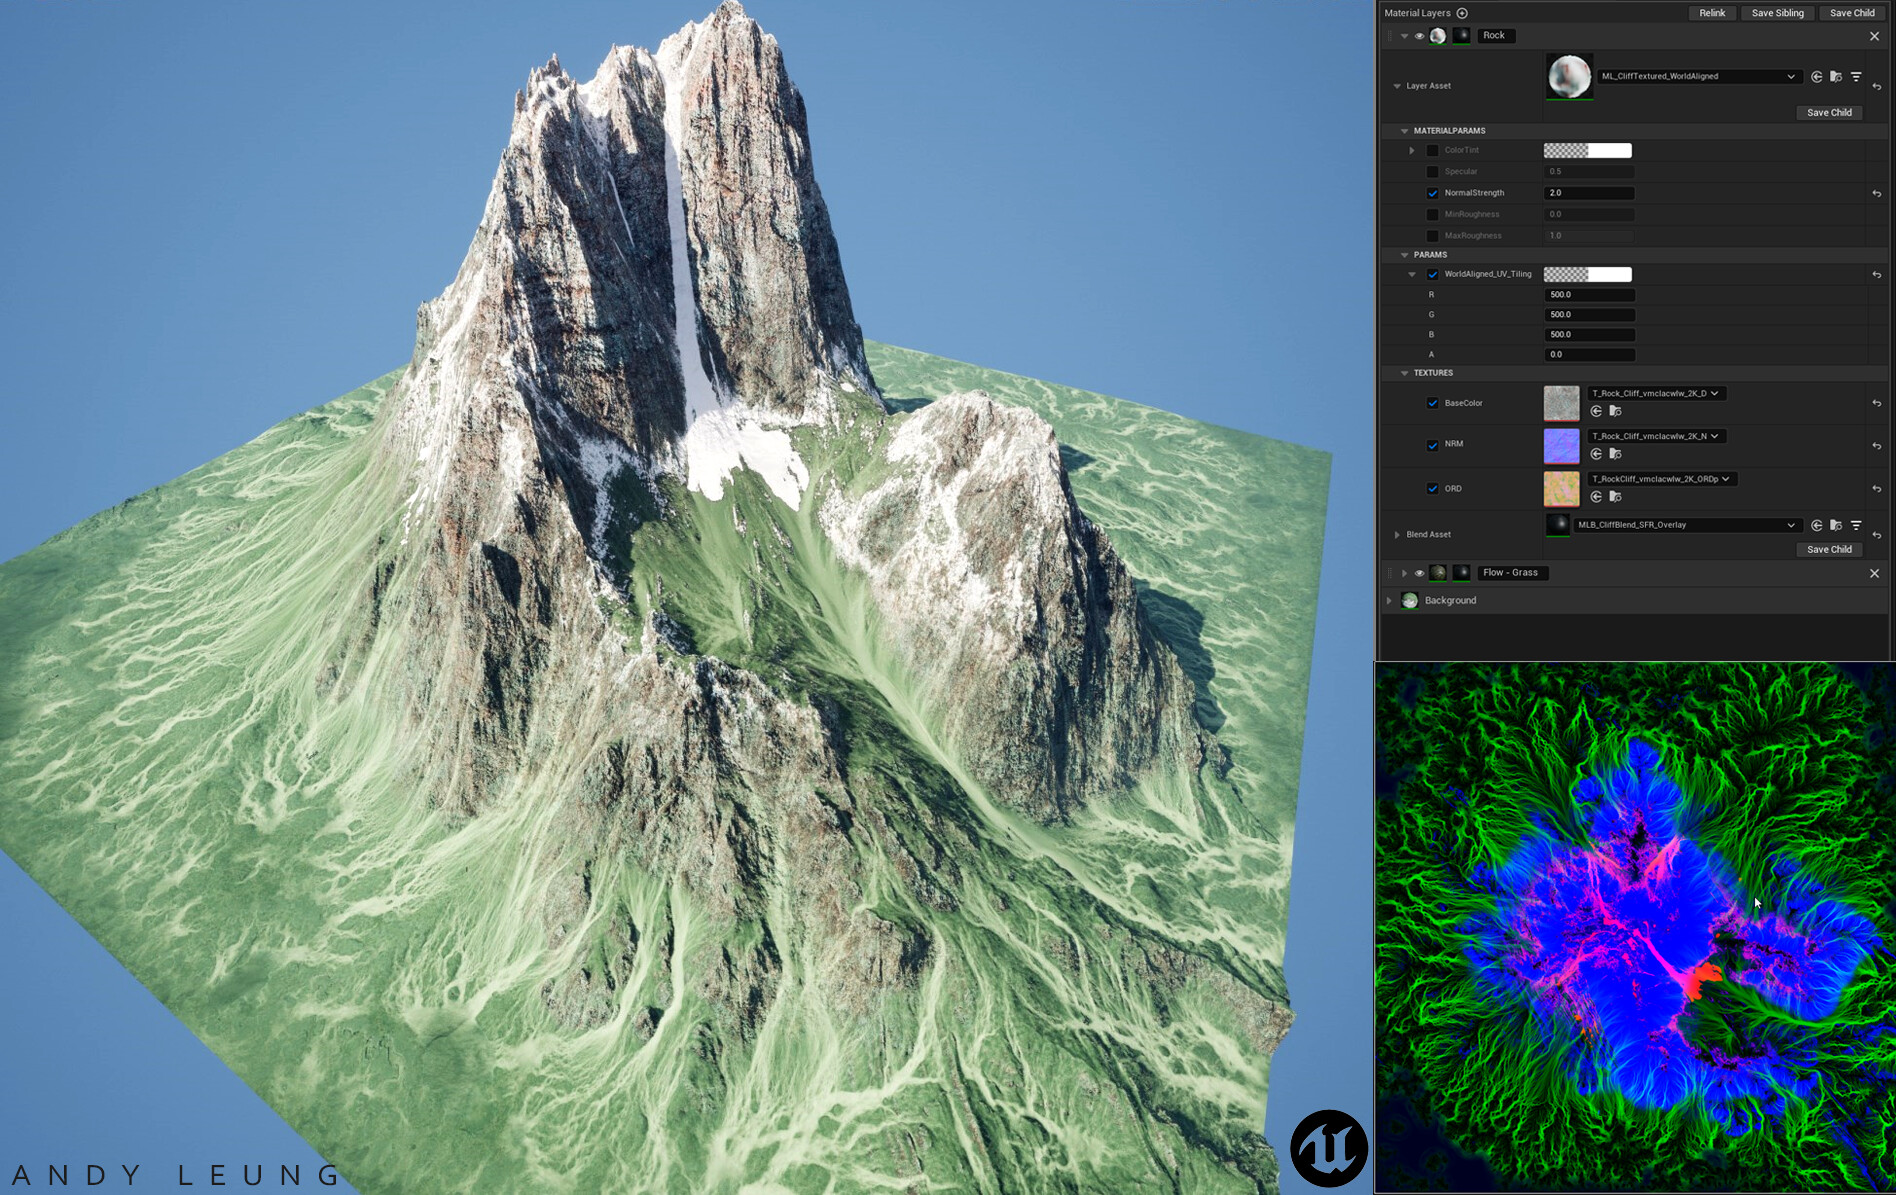The height and width of the screenshot is (1195, 1896).
Task: Expand the Blend Asset section
Action: tap(1397, 535)
